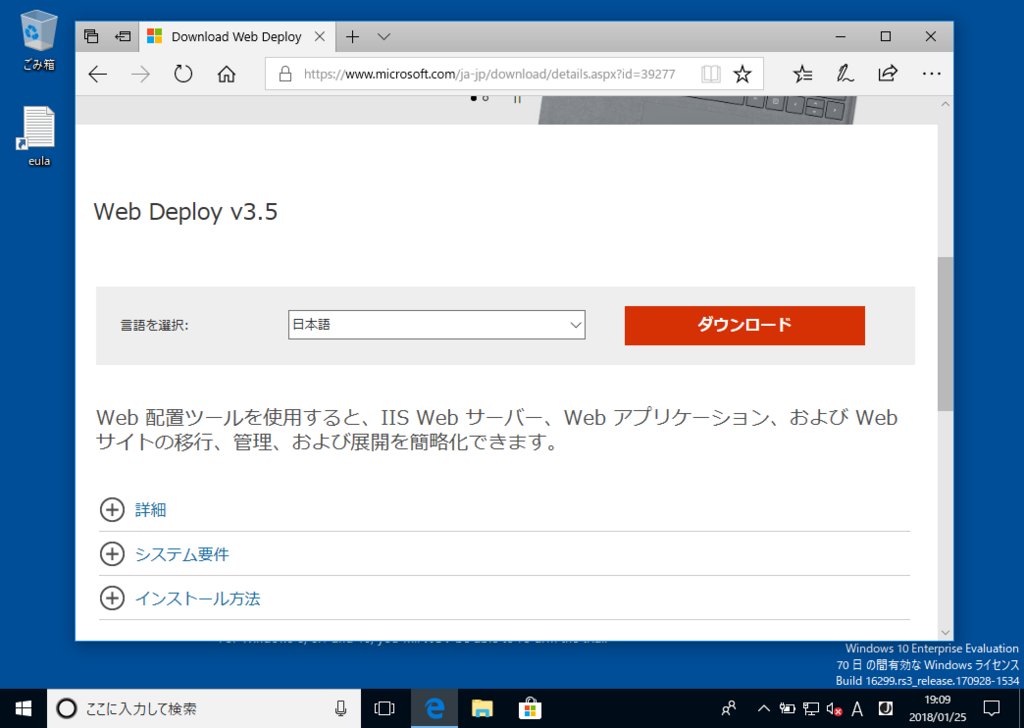Open Task View on taskbar
The height and width of the screenshot is (728, 1024).
tap(385, 708)
